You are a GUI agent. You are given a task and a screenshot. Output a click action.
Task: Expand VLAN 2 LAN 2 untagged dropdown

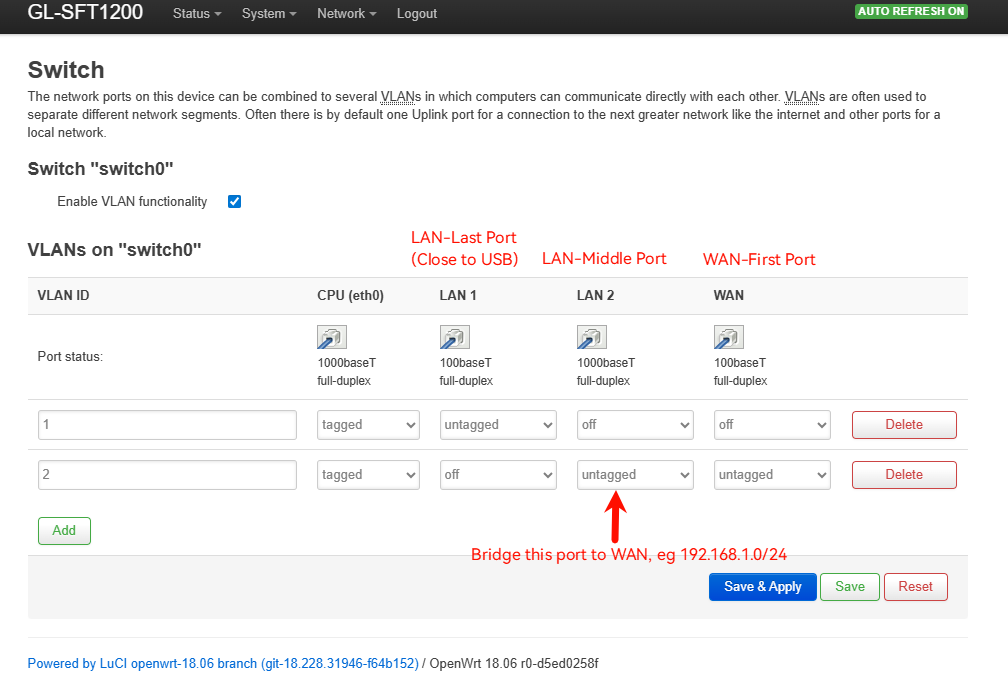635,475
